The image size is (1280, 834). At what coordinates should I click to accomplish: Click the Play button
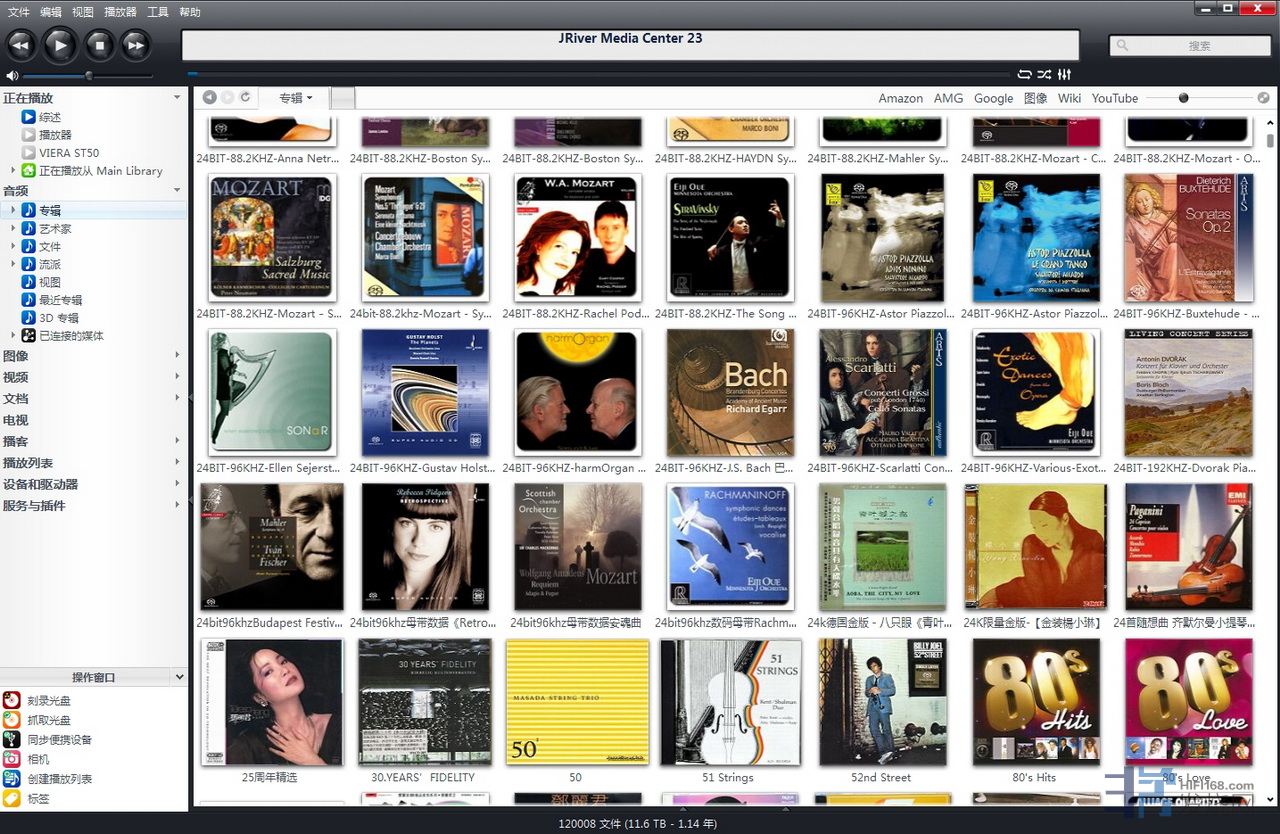coord(60,45)
